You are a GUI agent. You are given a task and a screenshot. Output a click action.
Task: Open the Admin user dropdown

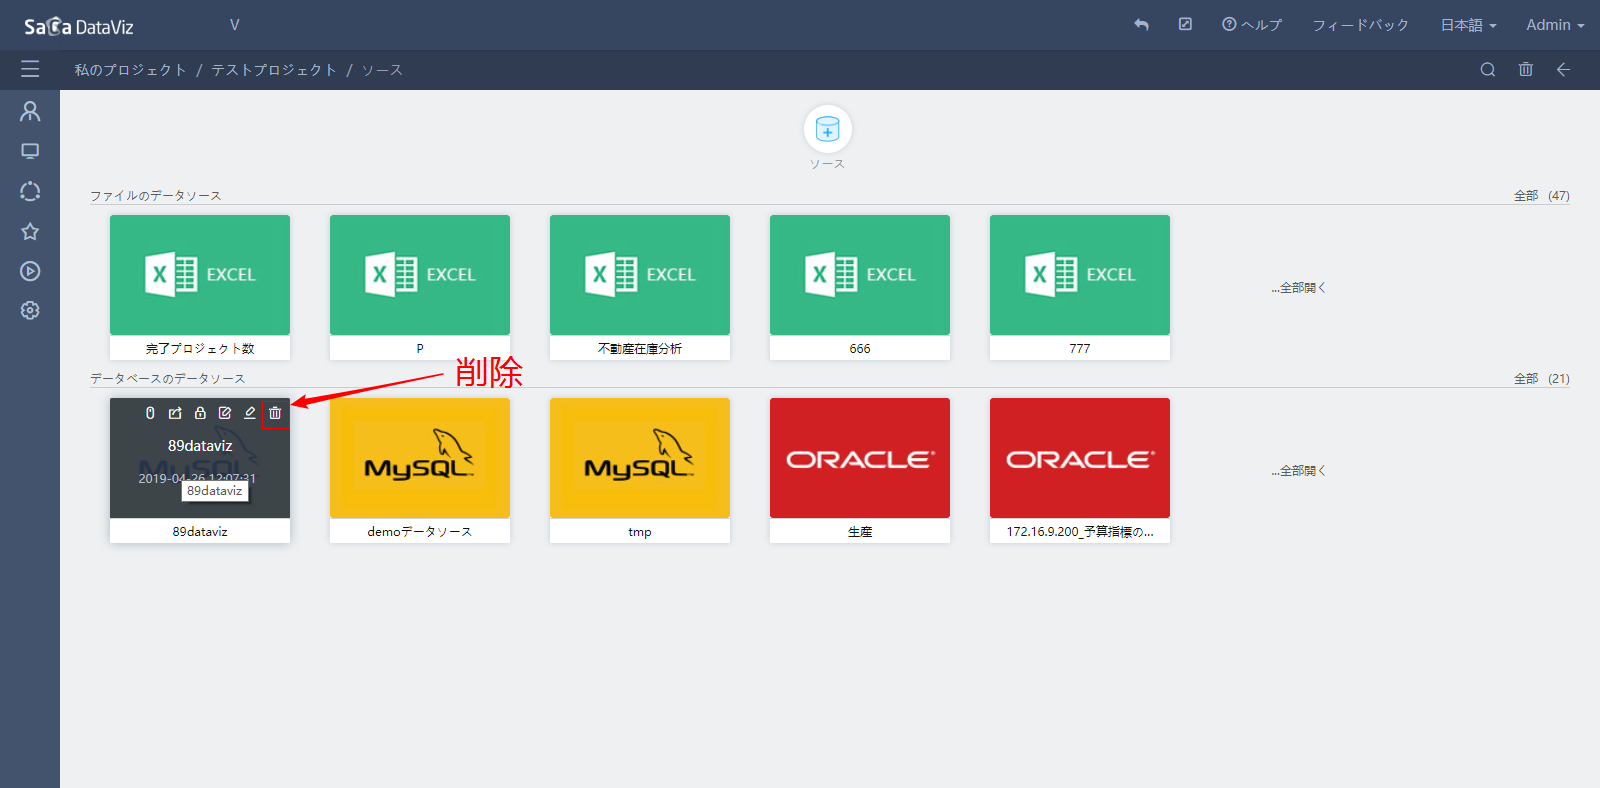(1554, 25)
